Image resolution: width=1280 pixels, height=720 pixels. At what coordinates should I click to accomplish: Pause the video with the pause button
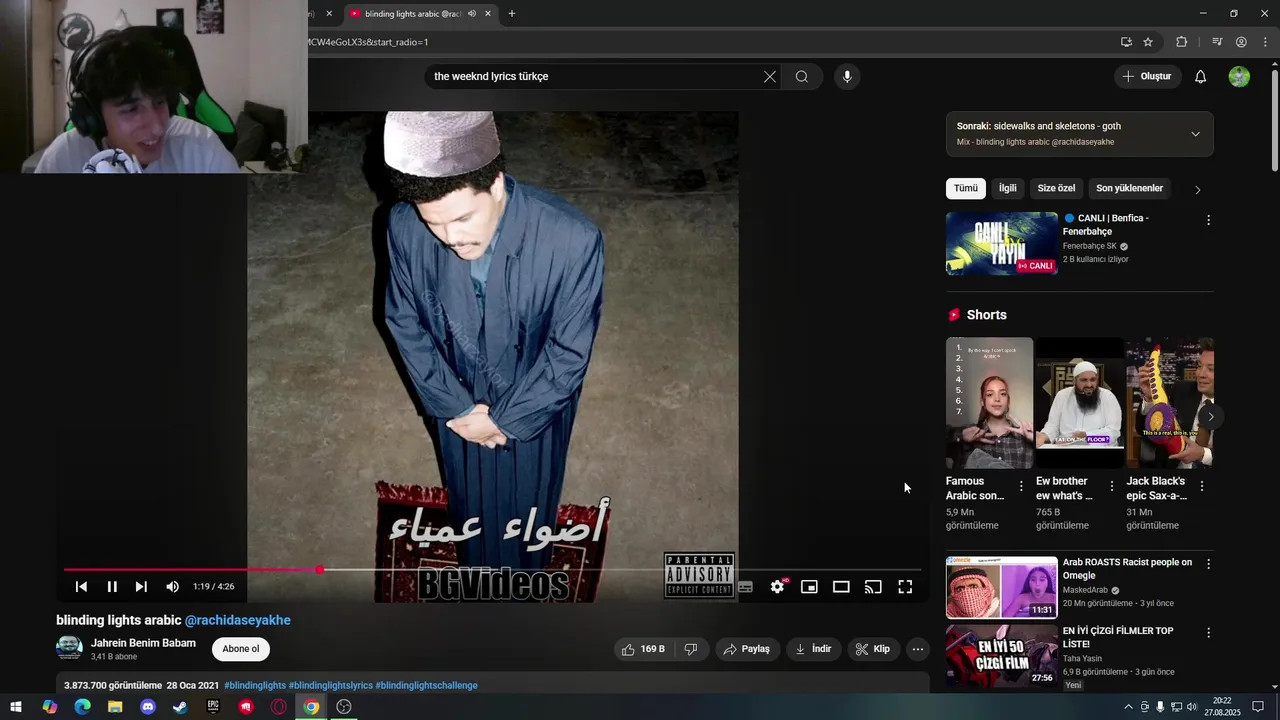(x=112, y=587)
